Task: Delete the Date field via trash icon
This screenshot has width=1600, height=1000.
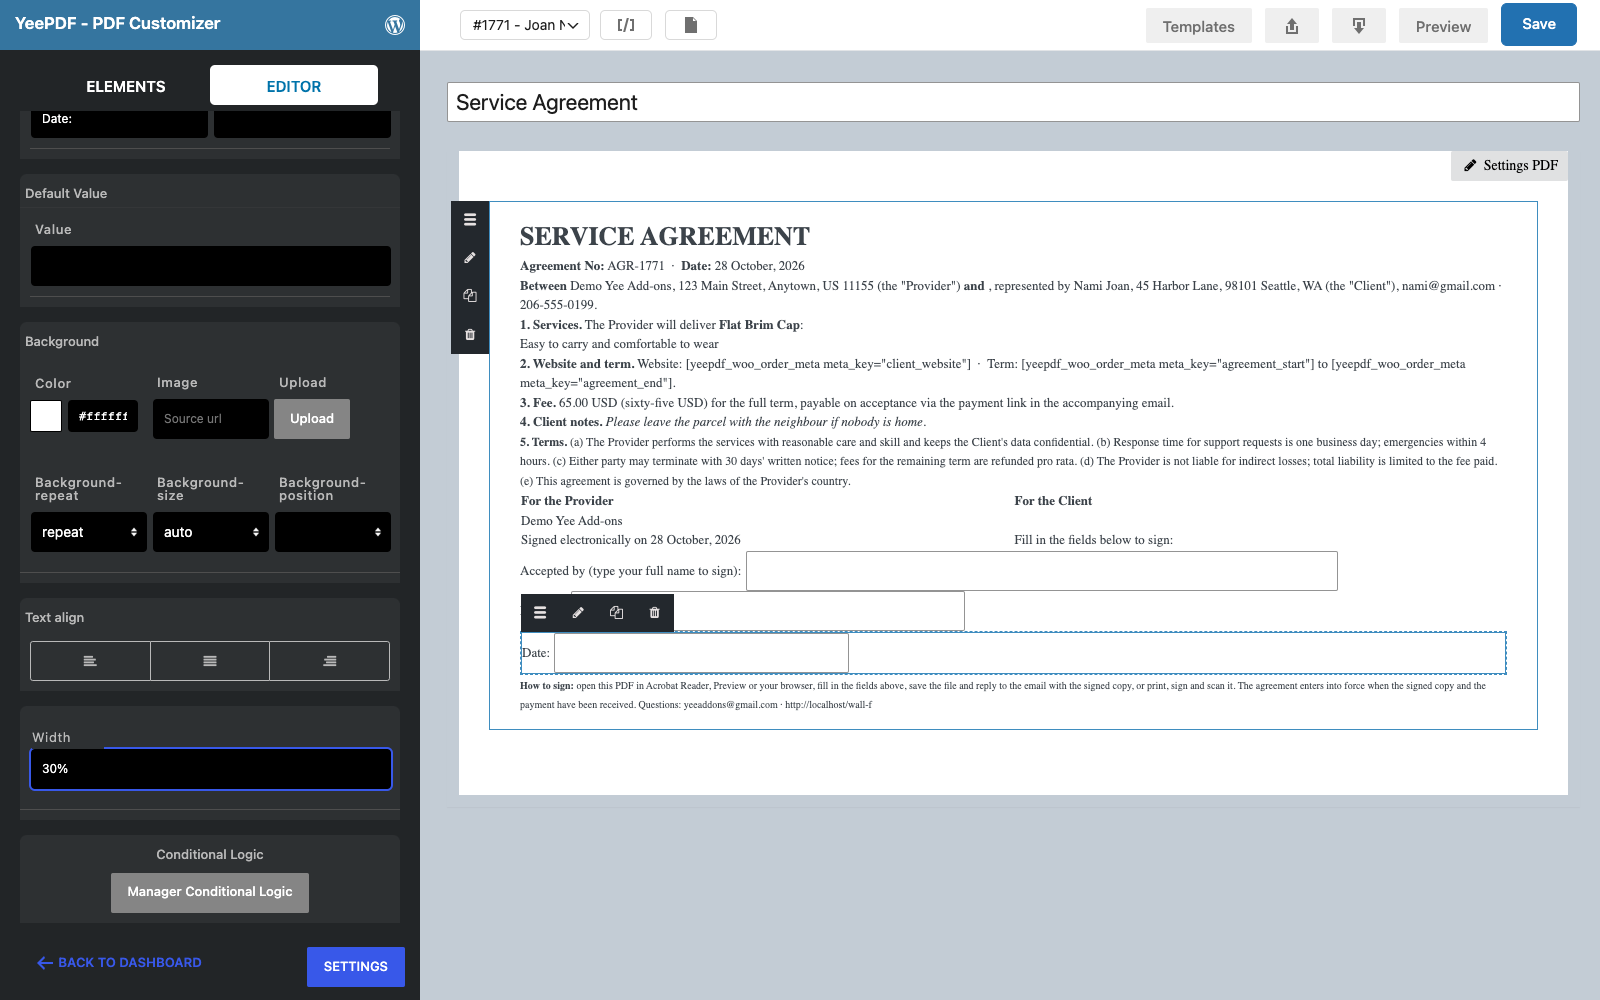Action: pyautogui.click(x=654, y=613)
